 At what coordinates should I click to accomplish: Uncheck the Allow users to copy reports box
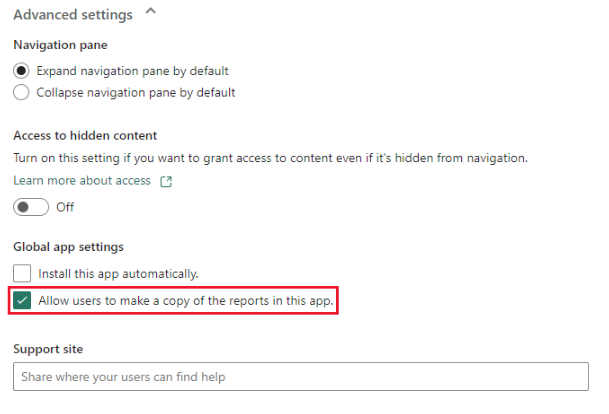22,300
